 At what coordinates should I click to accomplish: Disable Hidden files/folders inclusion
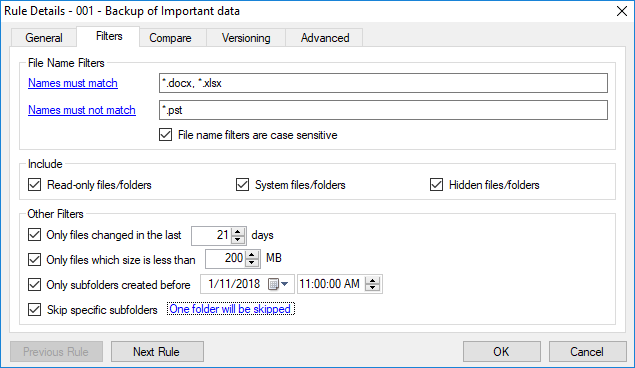click(437, 185)
